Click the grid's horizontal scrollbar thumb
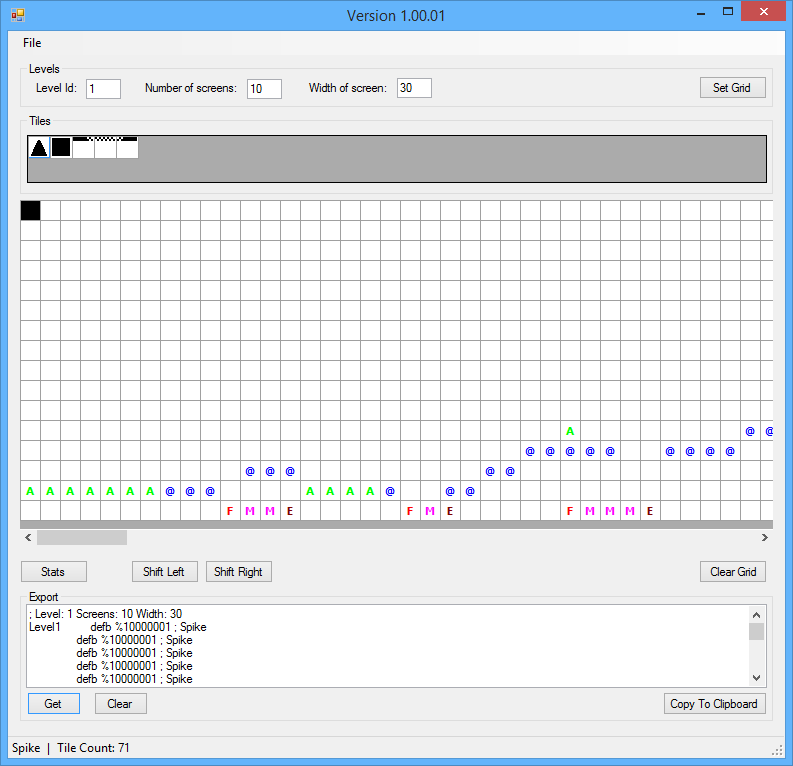Image resolution: width=793 pixels, height=766 pixels. pyautogui.click(x=82, y=537)
